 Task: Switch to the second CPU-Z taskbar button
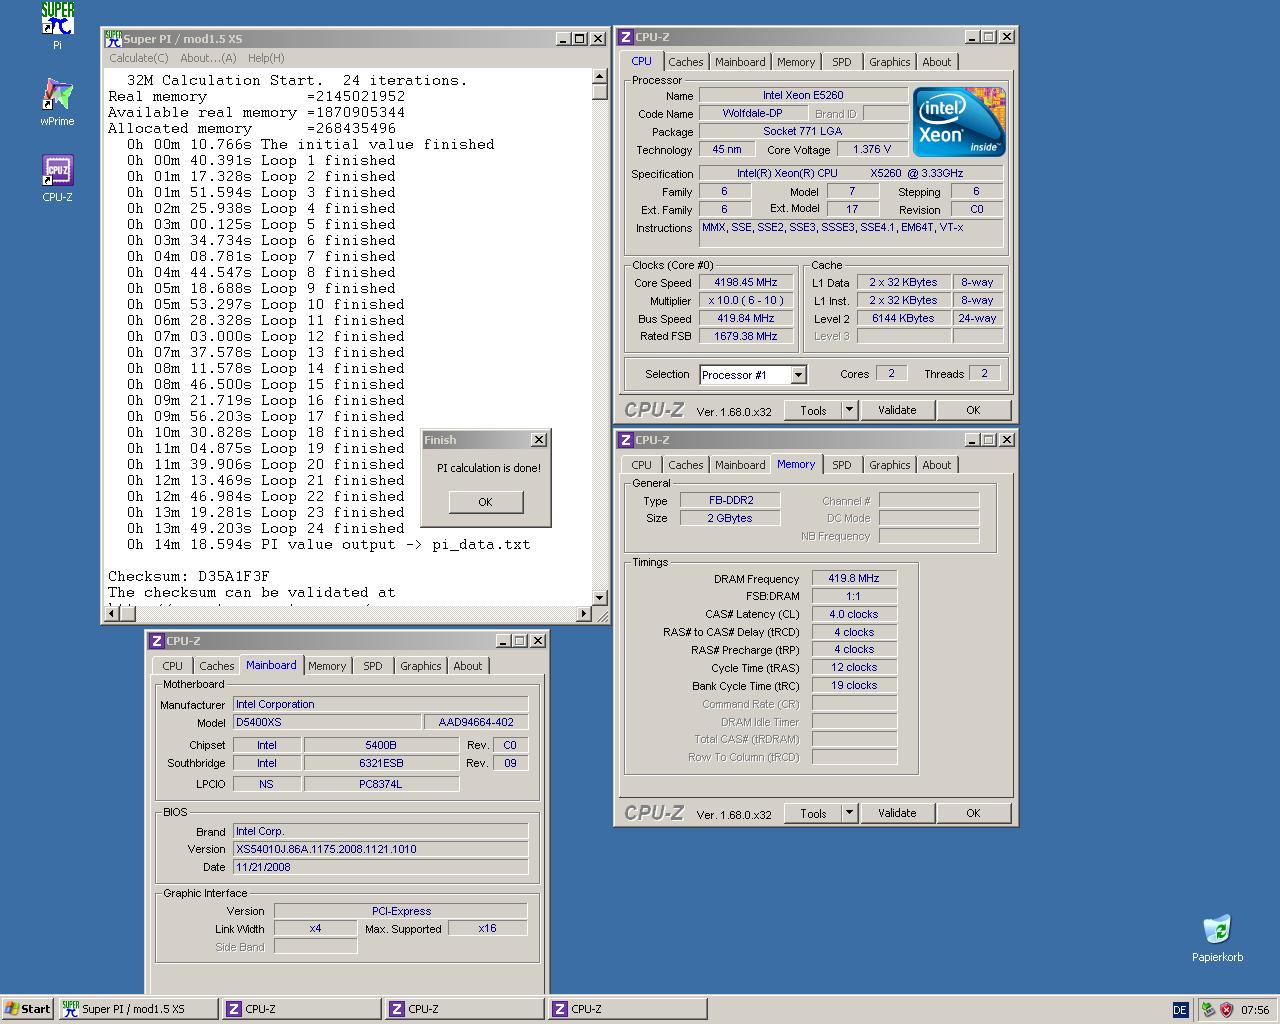point(464,1009)
